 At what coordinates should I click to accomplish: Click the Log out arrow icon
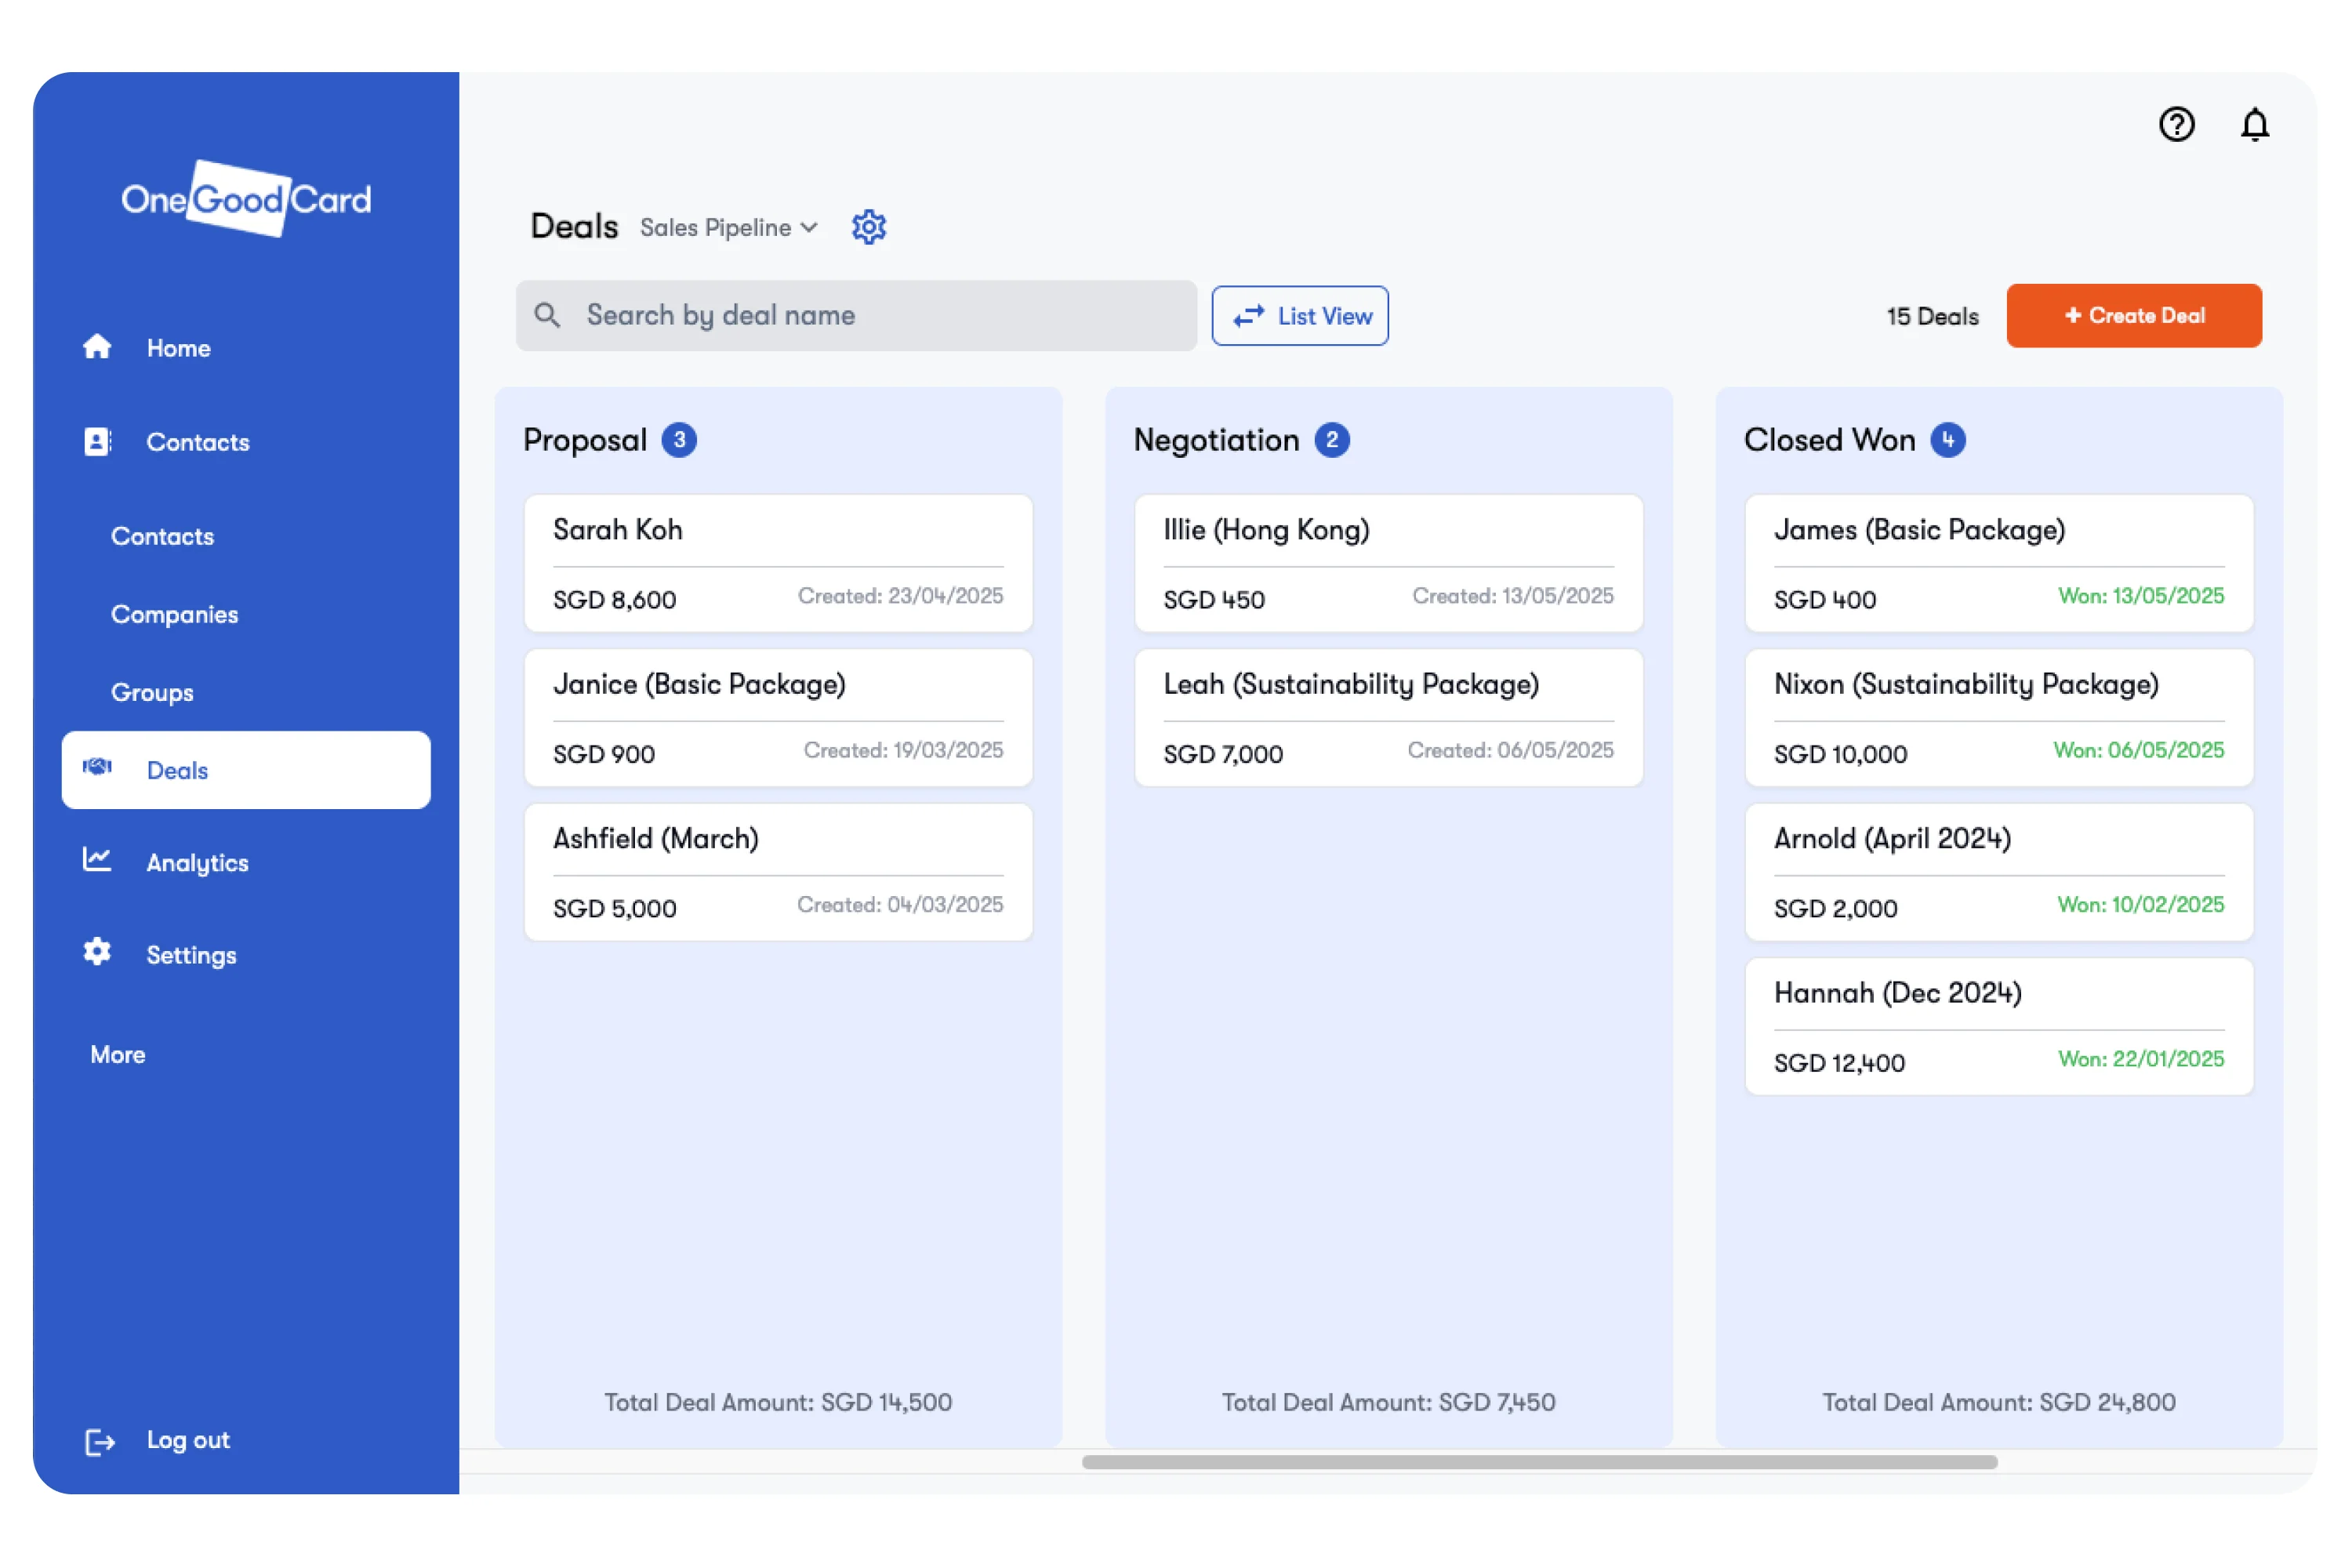[100, 1441]
